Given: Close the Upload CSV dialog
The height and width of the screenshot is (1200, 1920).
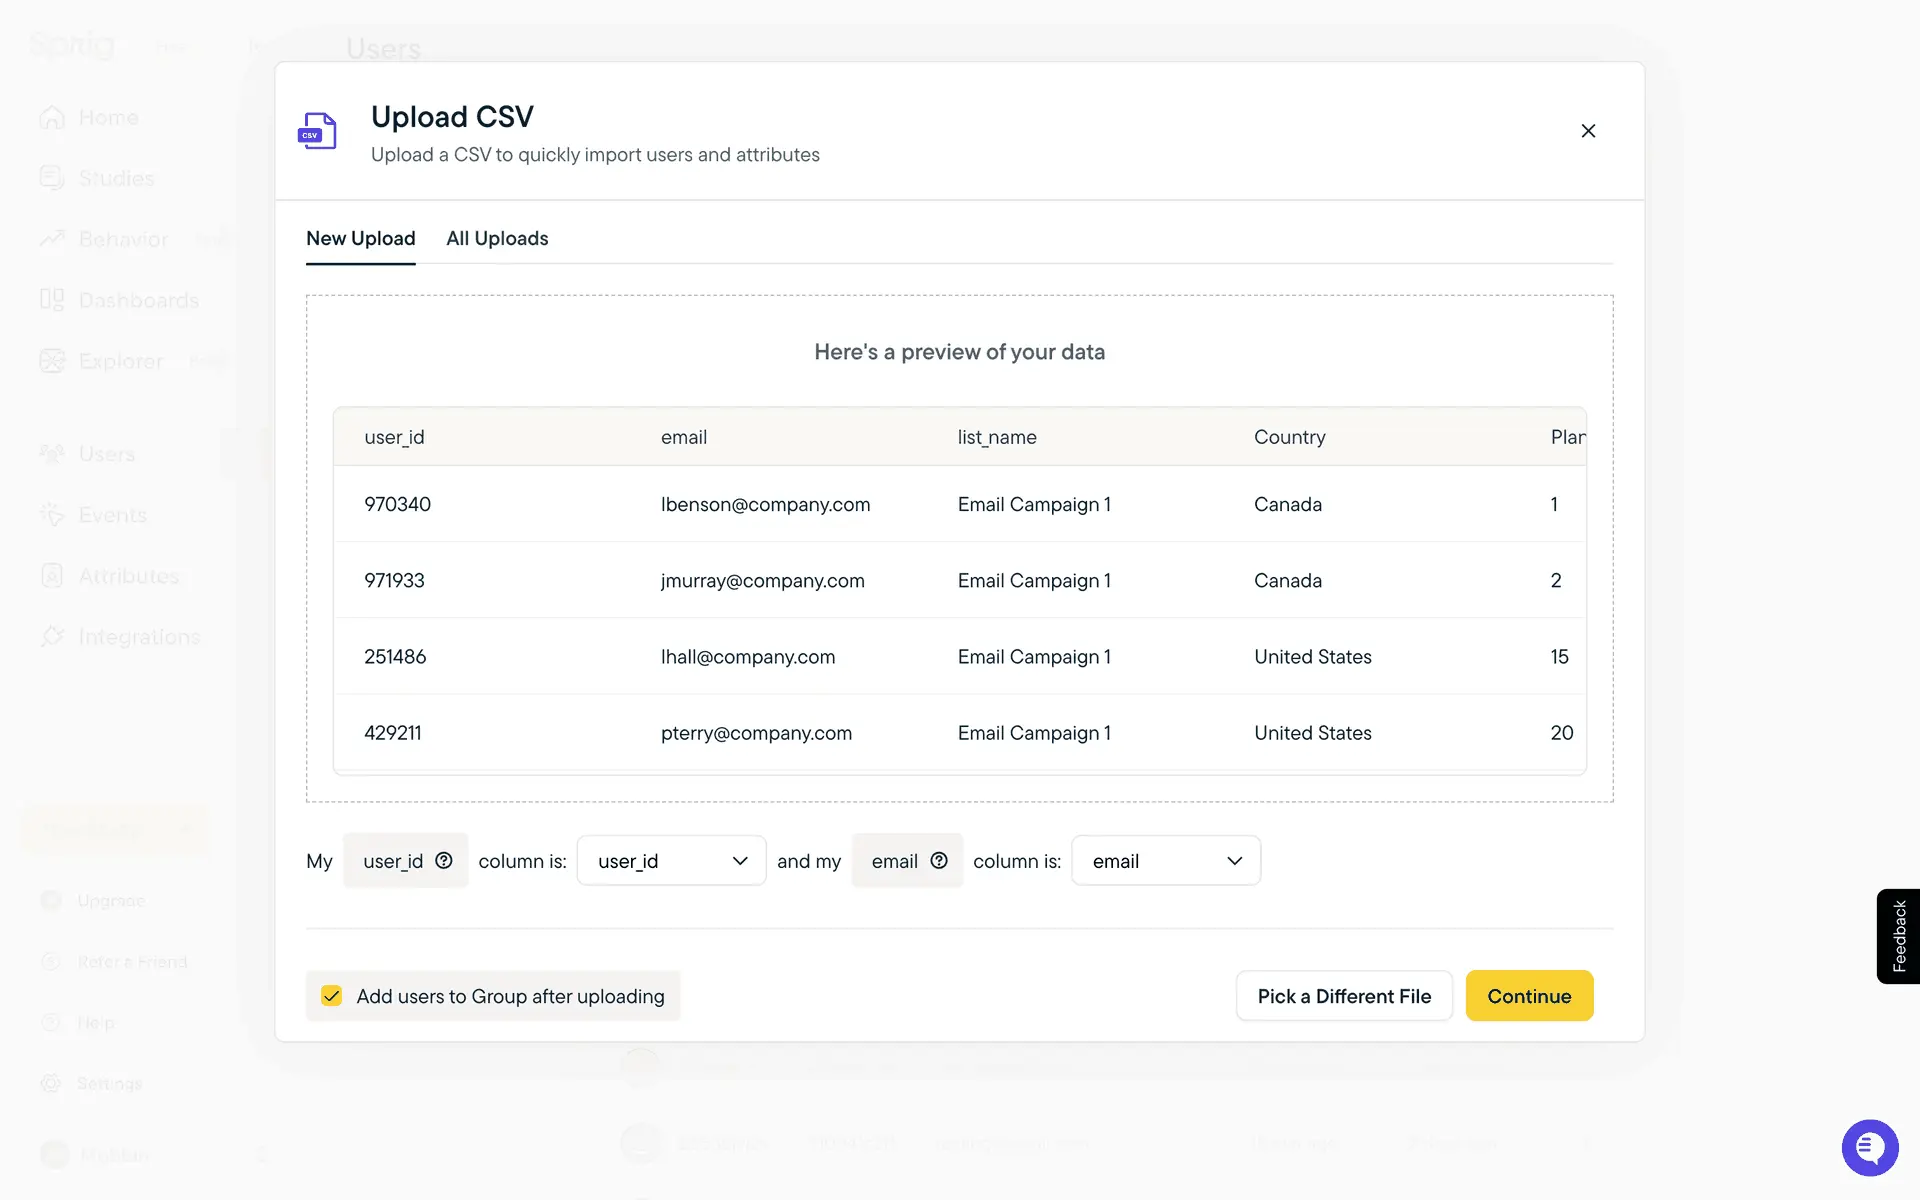Looking at the screenshot, I should 1588,131.
